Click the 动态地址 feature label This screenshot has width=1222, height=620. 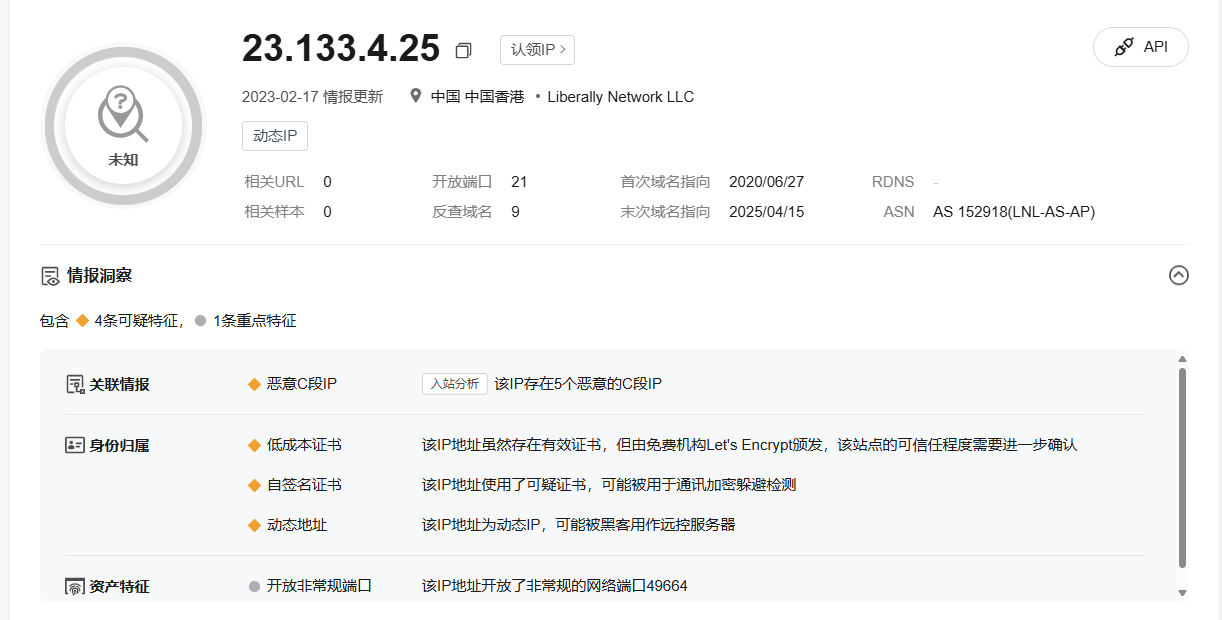click(x=297, y=525)
